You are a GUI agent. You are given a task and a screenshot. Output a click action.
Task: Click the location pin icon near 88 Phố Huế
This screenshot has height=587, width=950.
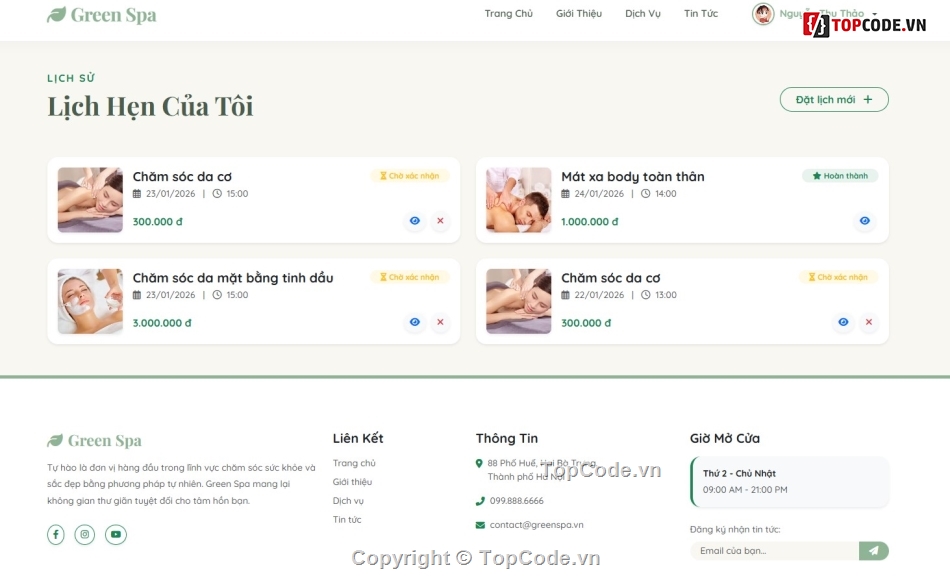point(479,463)
